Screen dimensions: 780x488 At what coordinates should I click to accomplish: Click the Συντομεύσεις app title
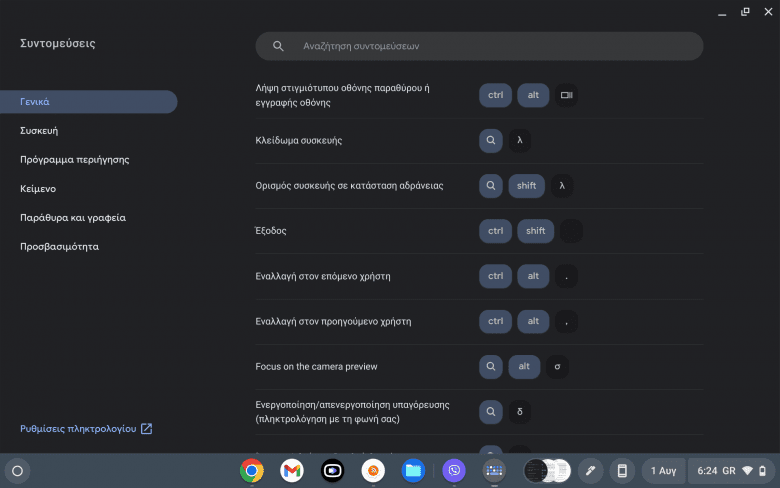[58, 43]
